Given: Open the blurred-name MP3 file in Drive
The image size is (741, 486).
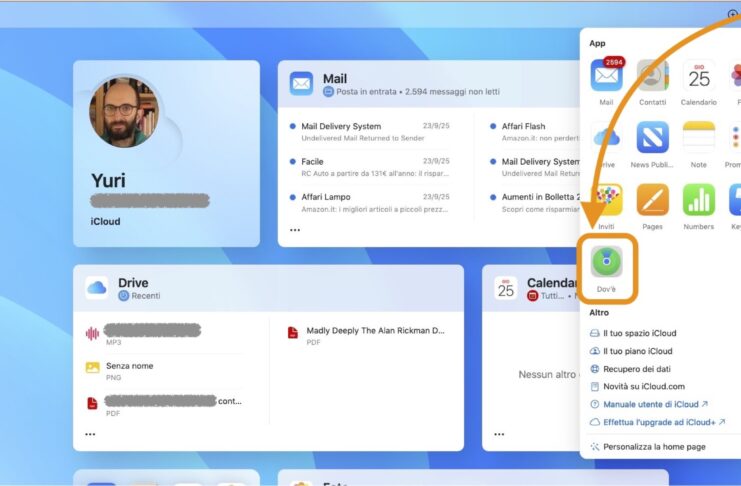Looking at the screenshot, I should click(164, 335).
